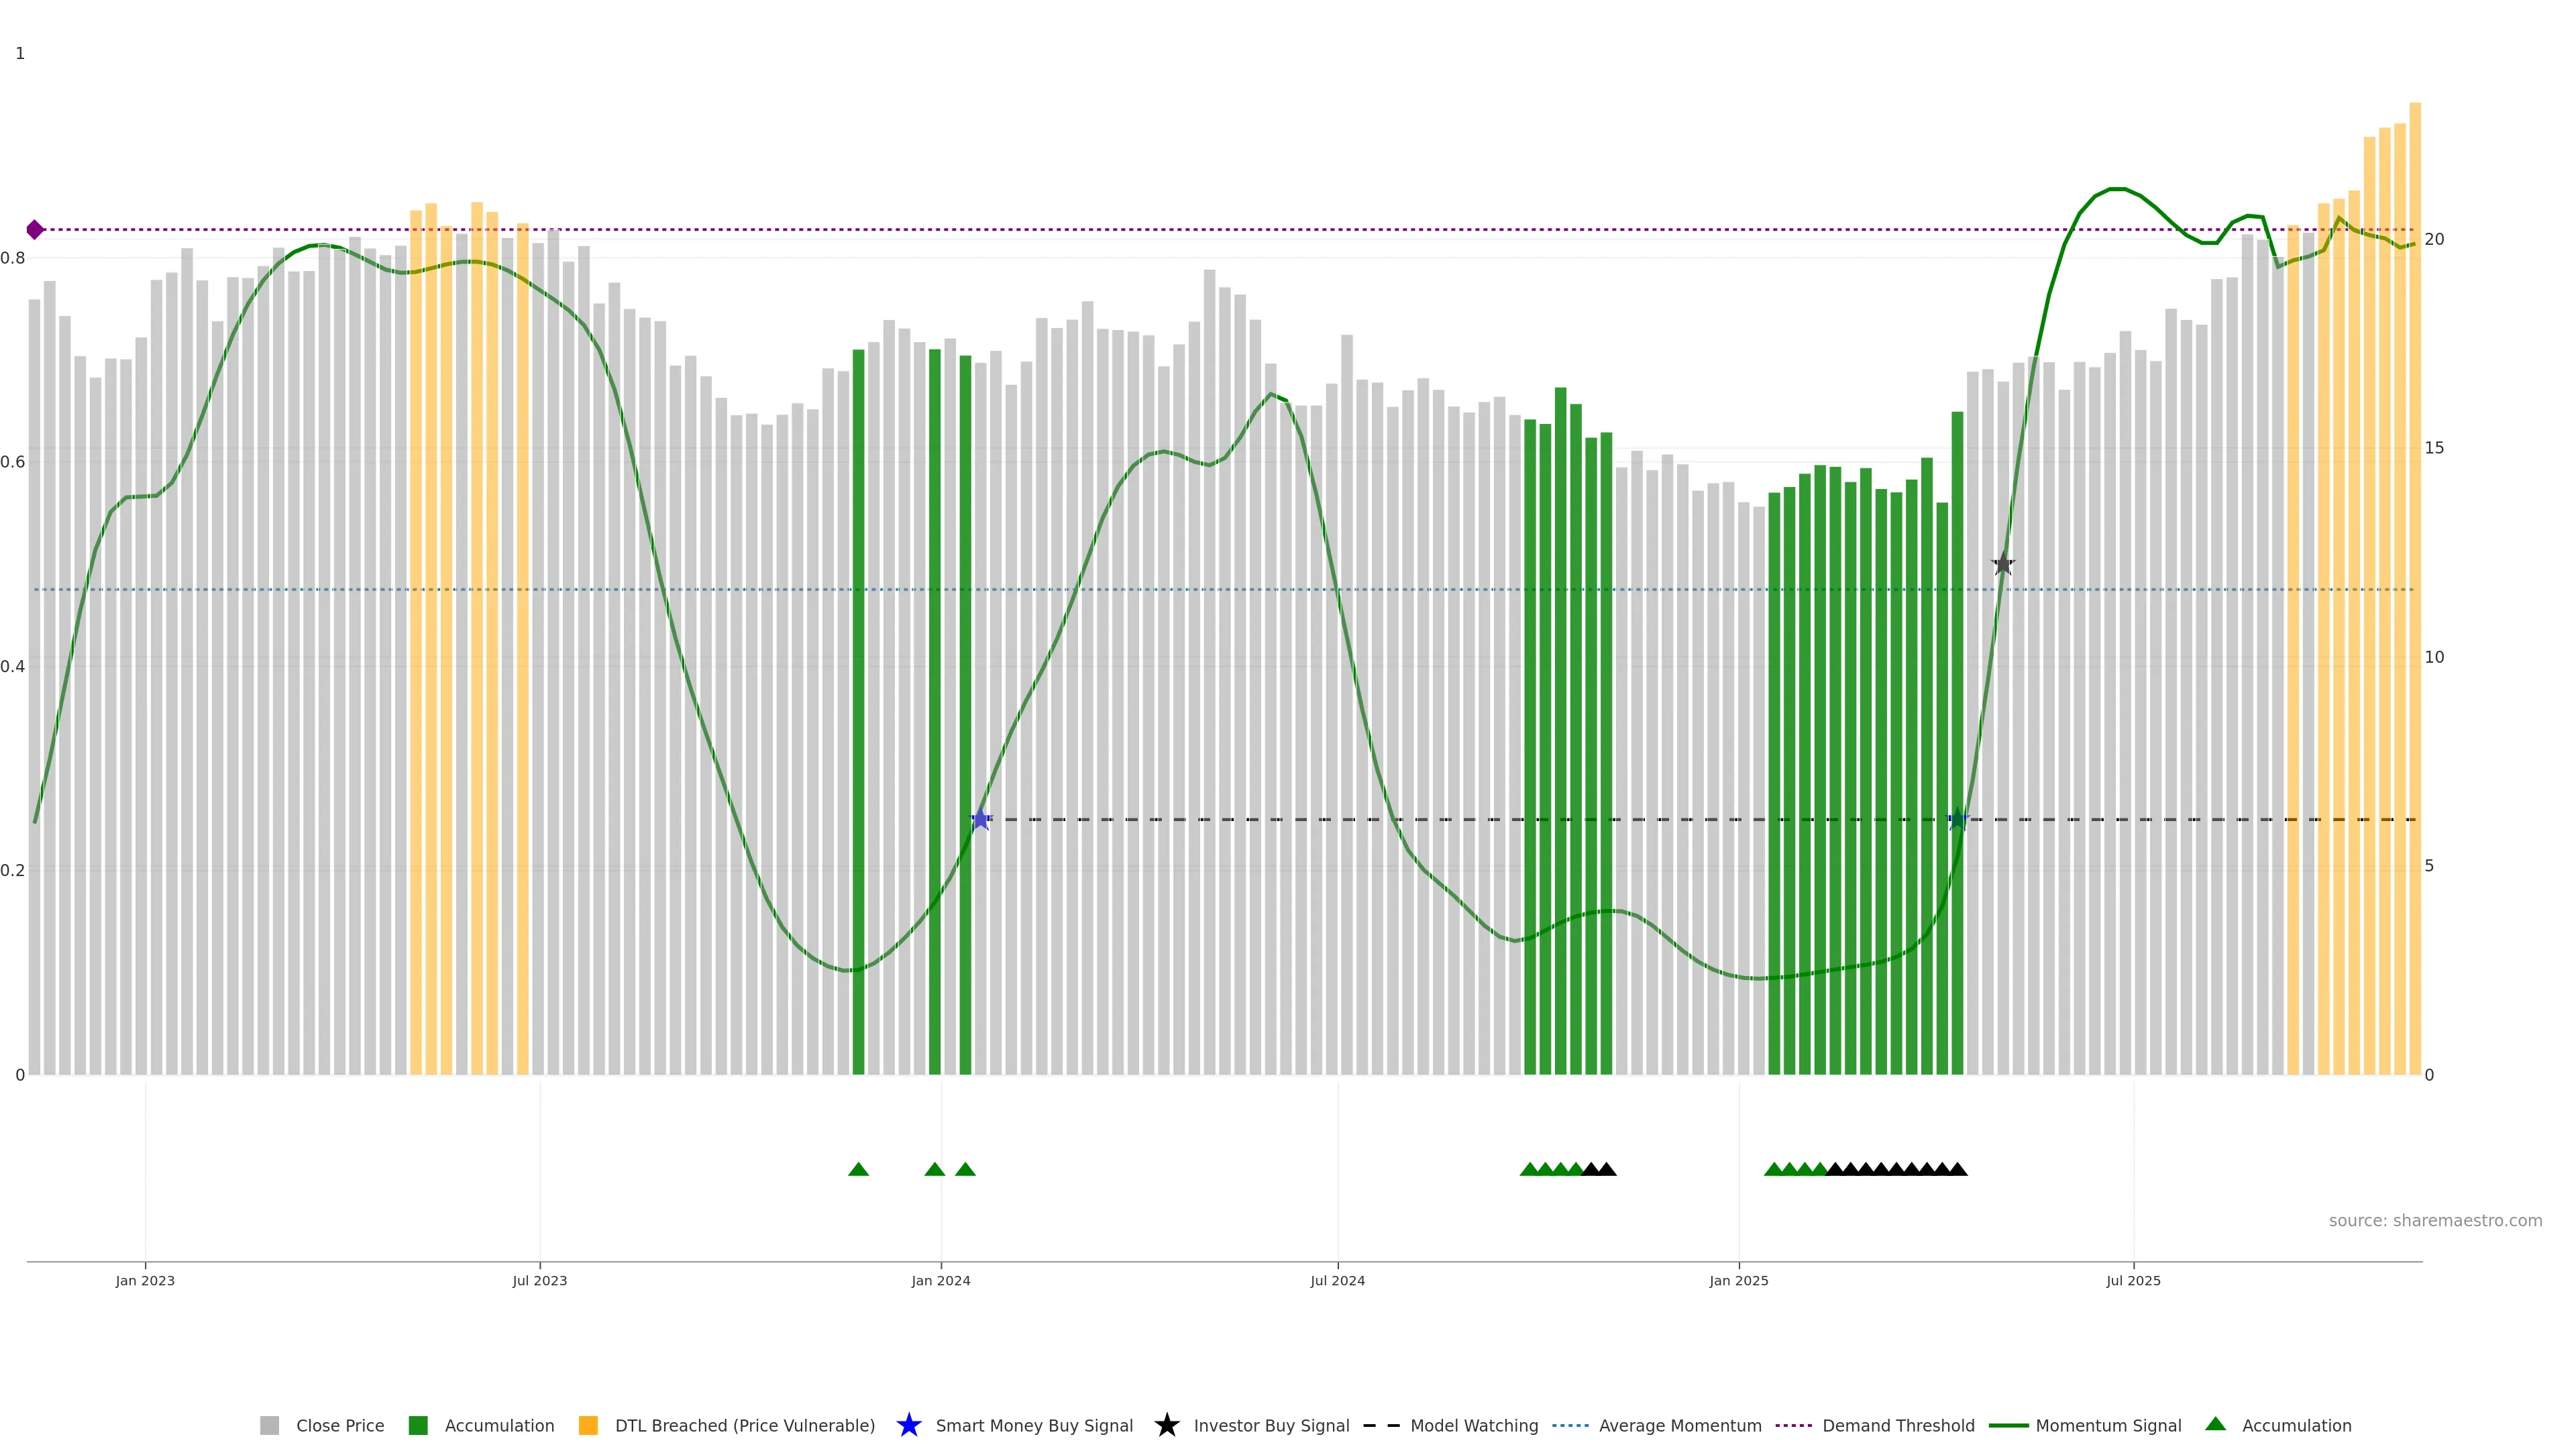The image size is (2576, 1449).
Task: Click the Jul 2023 axis label
Action: click(540, 1281)
